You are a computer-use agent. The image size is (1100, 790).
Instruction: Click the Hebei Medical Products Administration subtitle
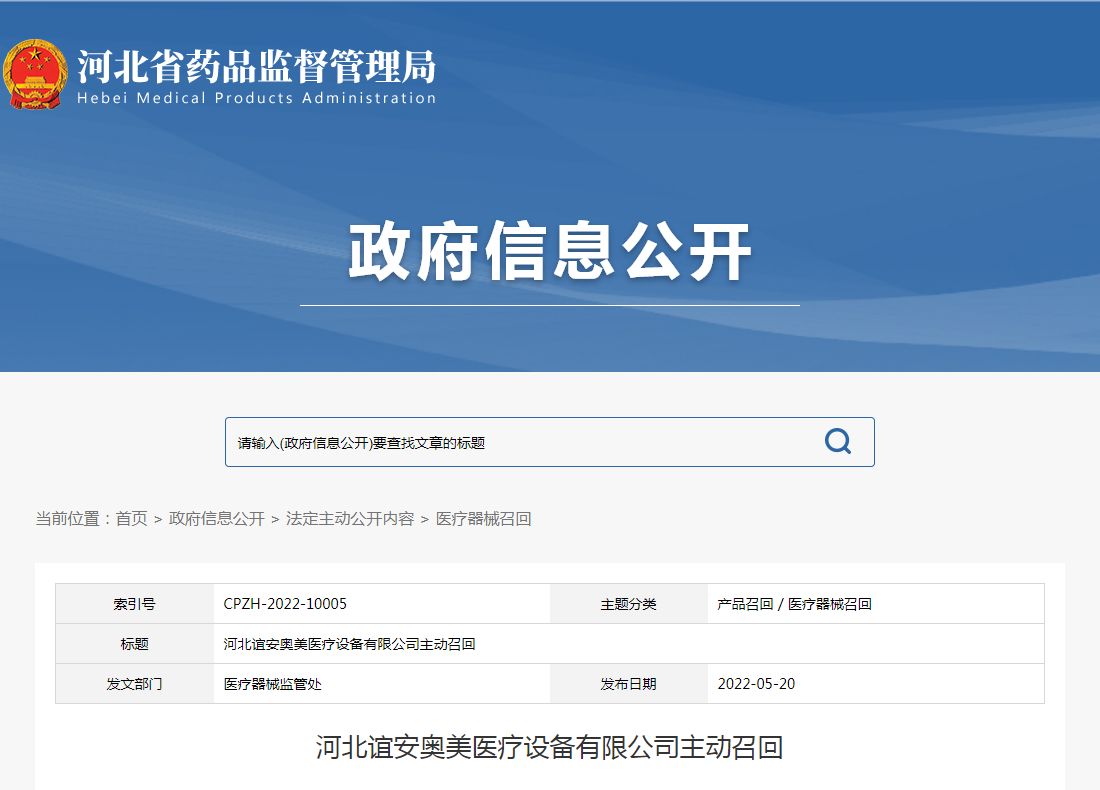(x=257, y=98)
